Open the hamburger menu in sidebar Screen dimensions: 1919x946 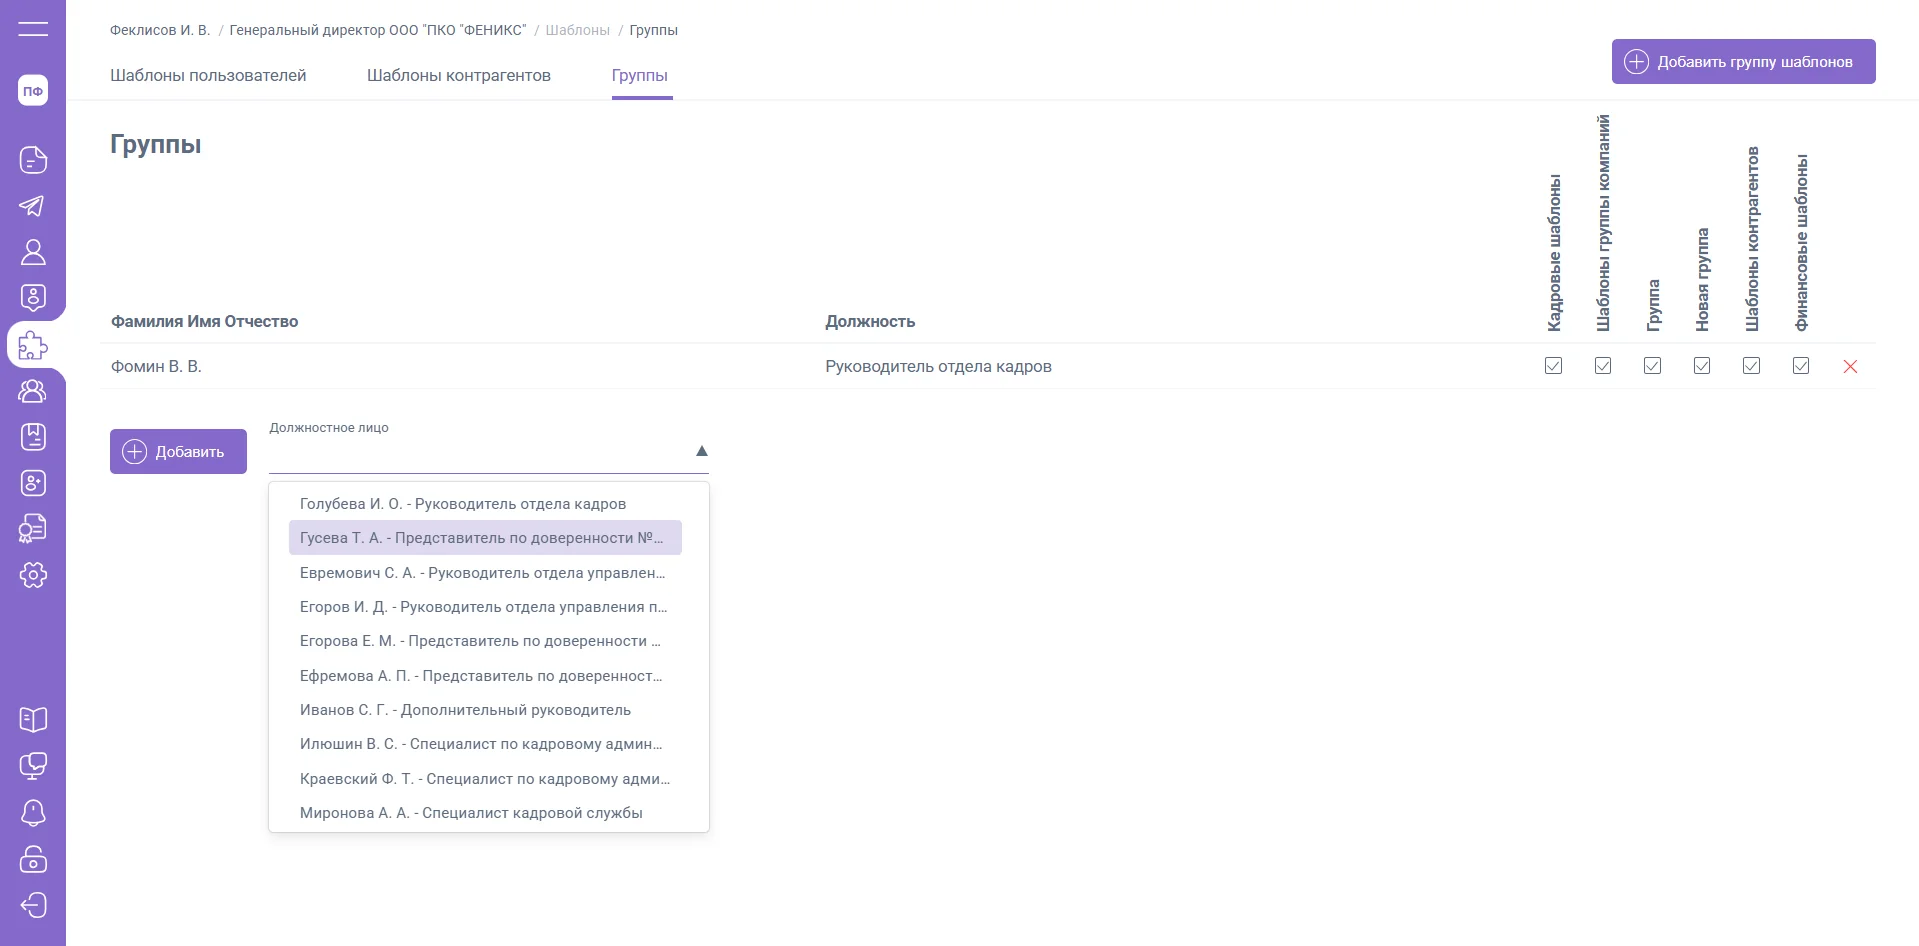[33, 29]
